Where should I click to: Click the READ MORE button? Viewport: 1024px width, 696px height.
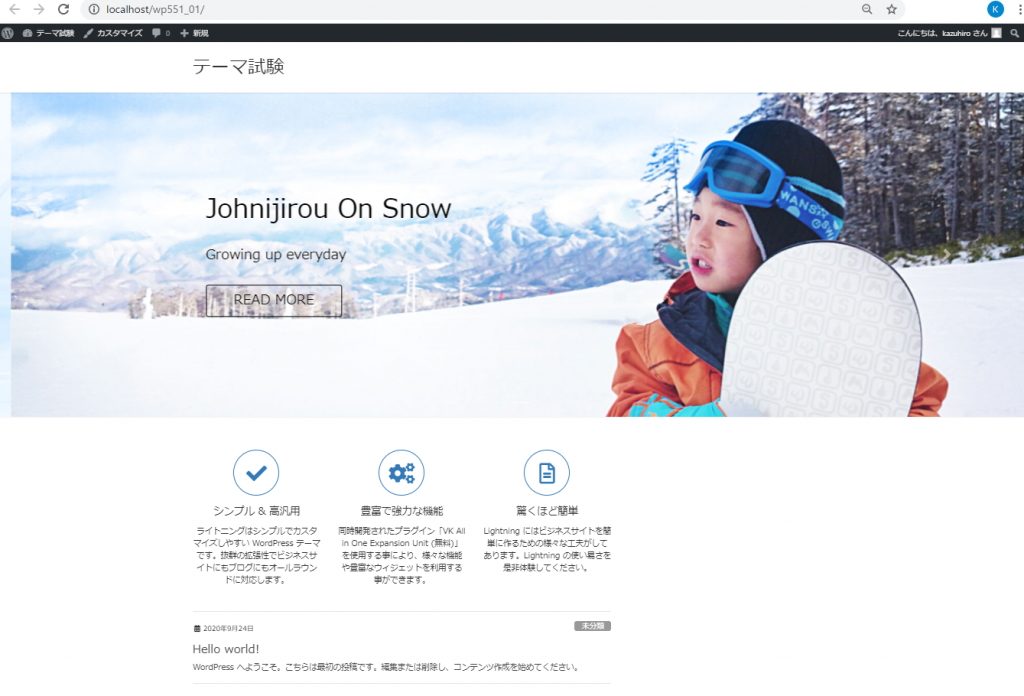tap(274, 300)
